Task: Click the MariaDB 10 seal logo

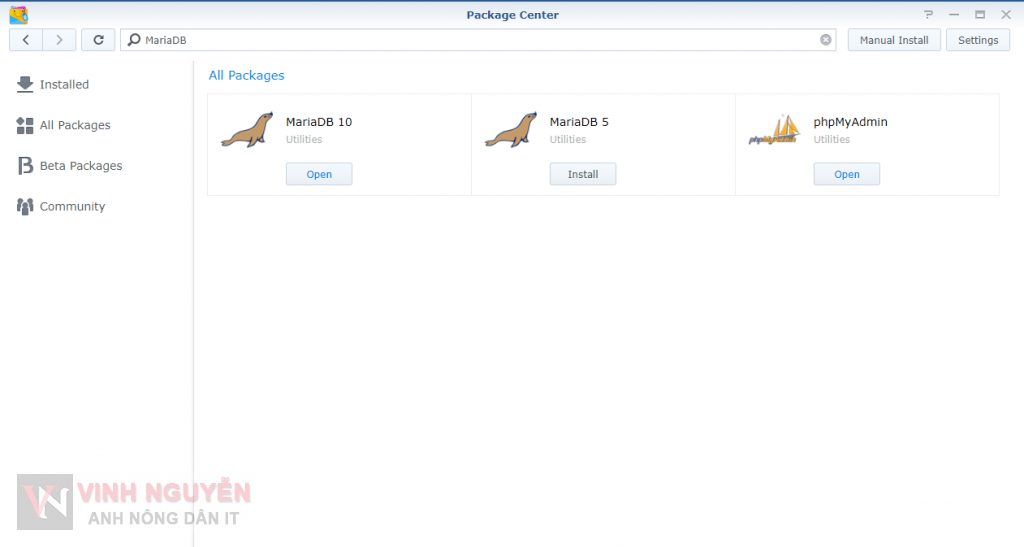Action: point(246,130)
